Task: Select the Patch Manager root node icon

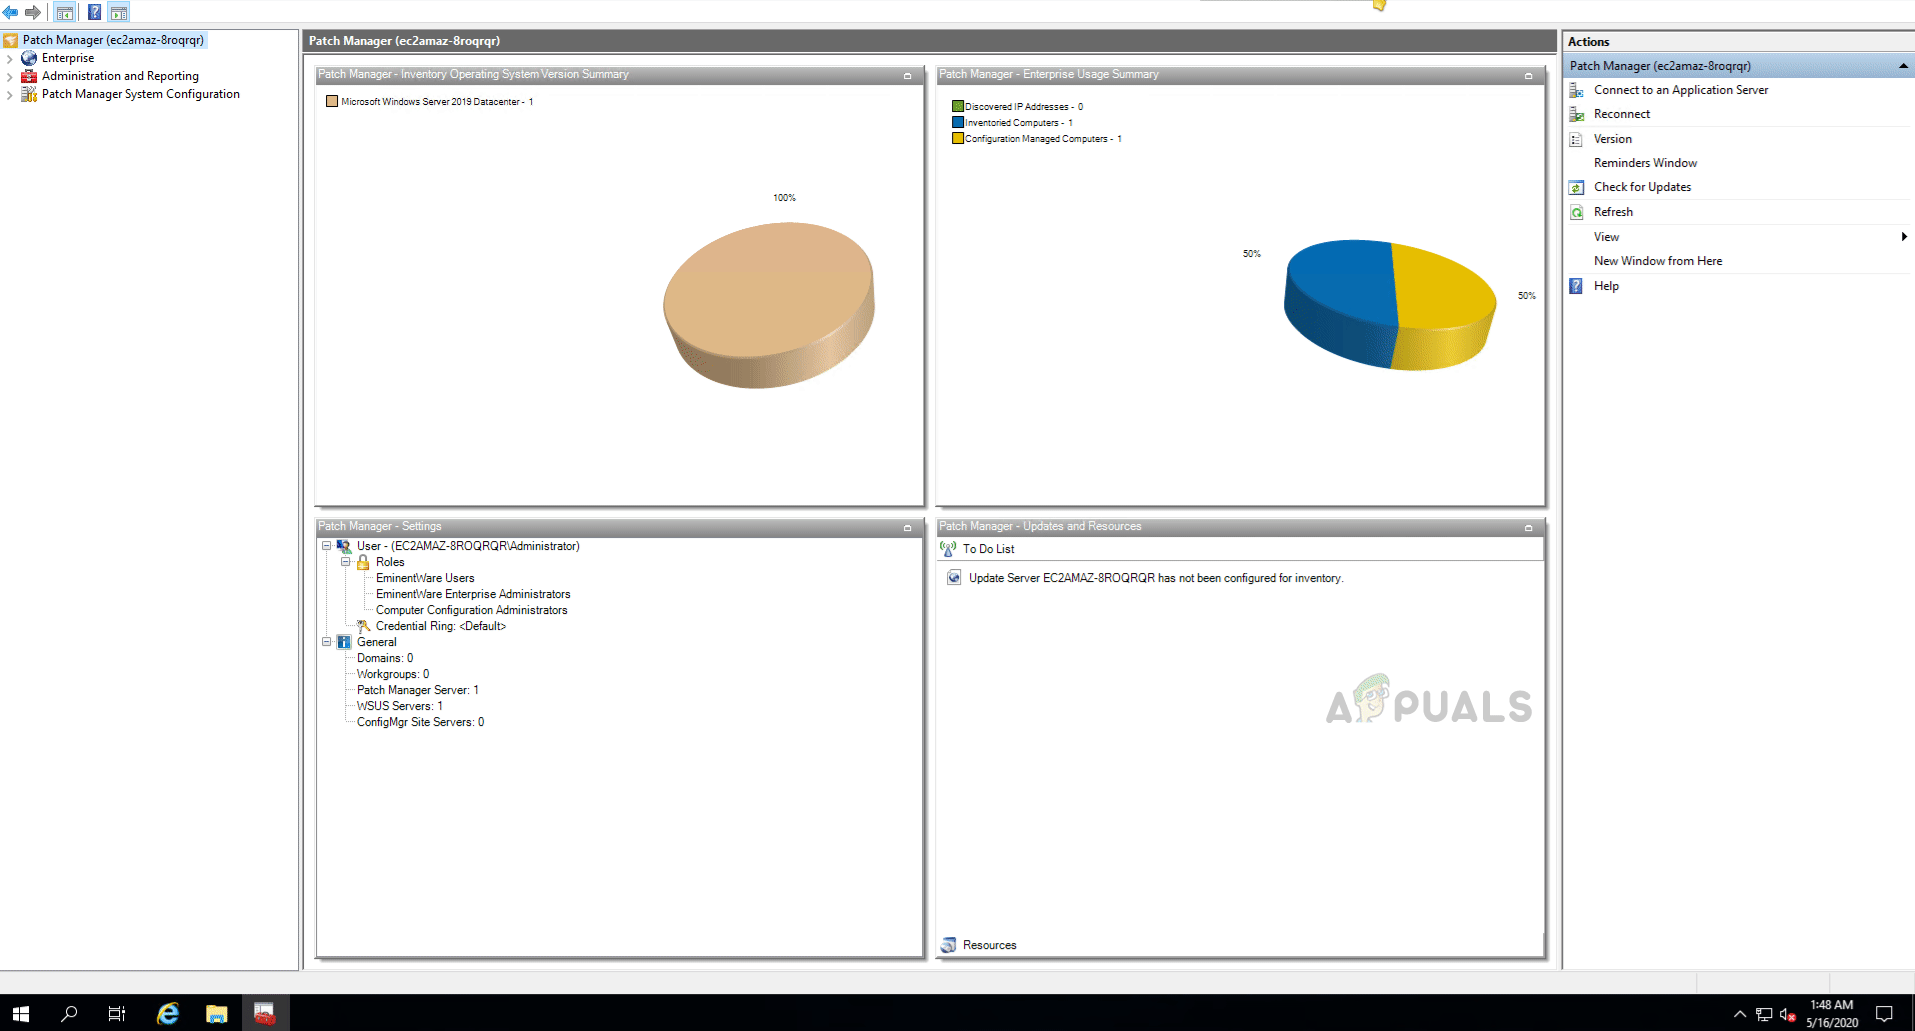Action: (x=11, y=40)
